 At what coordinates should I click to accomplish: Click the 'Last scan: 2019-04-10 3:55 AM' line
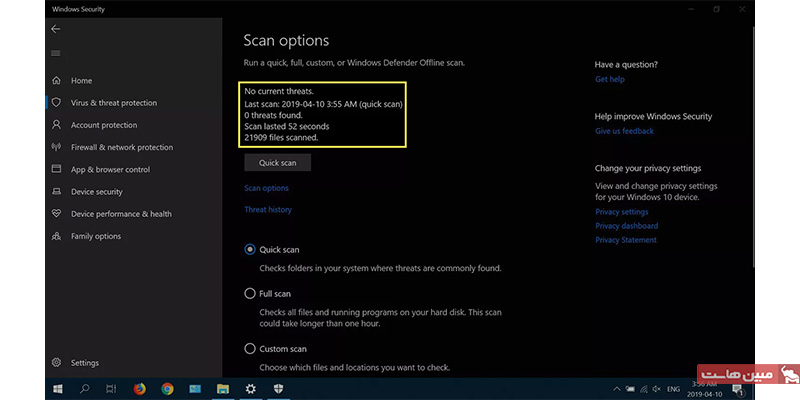pos(323,104)
